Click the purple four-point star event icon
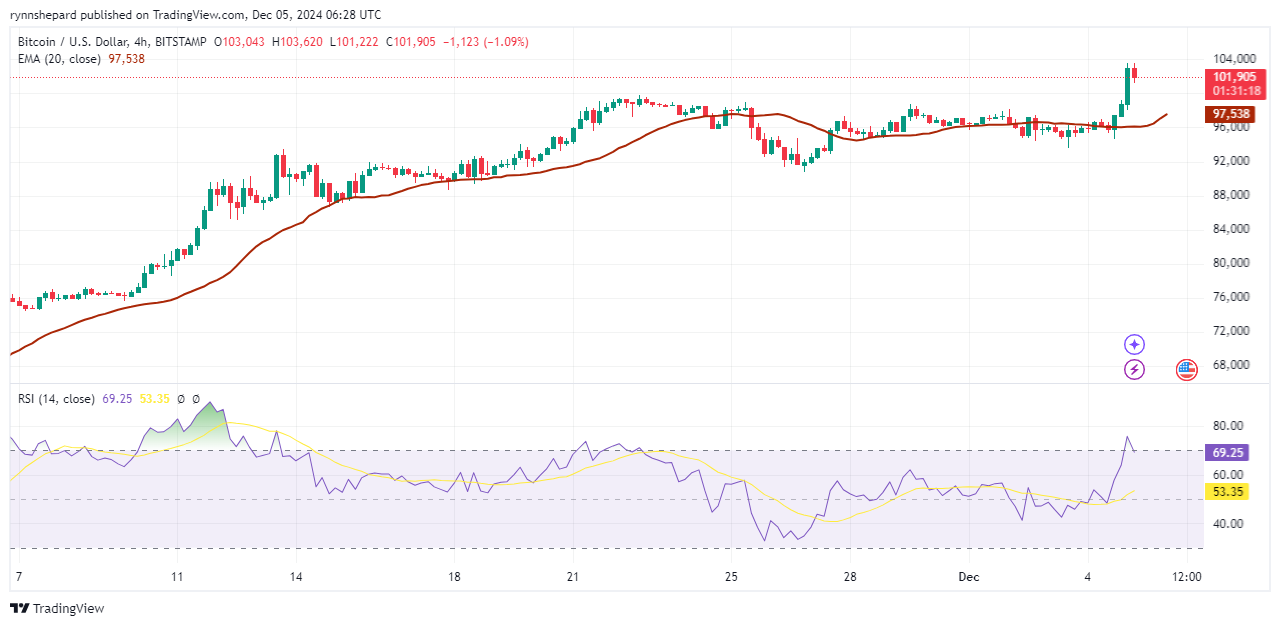The height and width of the screenshot is (626, 1280). (x=1134, y=345)
